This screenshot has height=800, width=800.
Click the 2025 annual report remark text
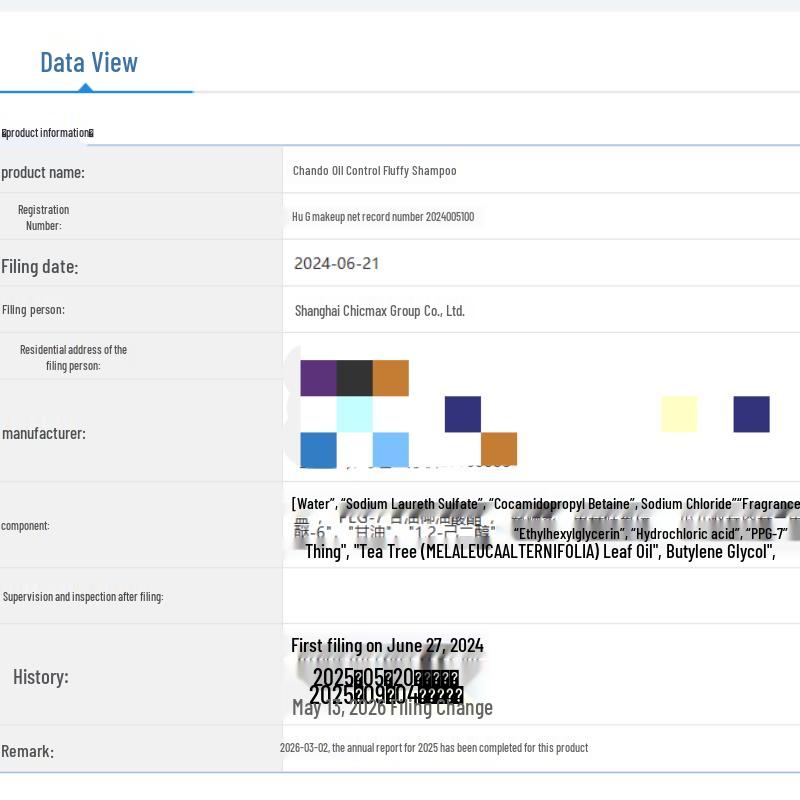[x=434, y=748]
